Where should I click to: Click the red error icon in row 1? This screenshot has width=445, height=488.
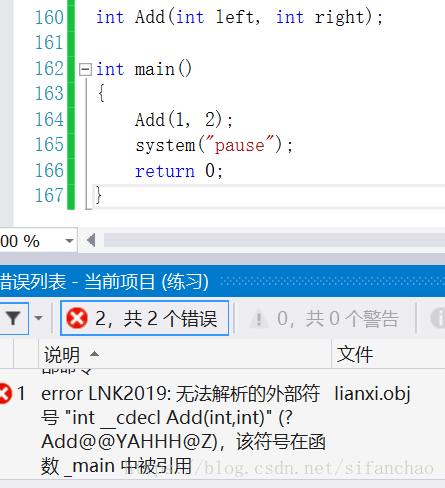click(x=5, y=394)
